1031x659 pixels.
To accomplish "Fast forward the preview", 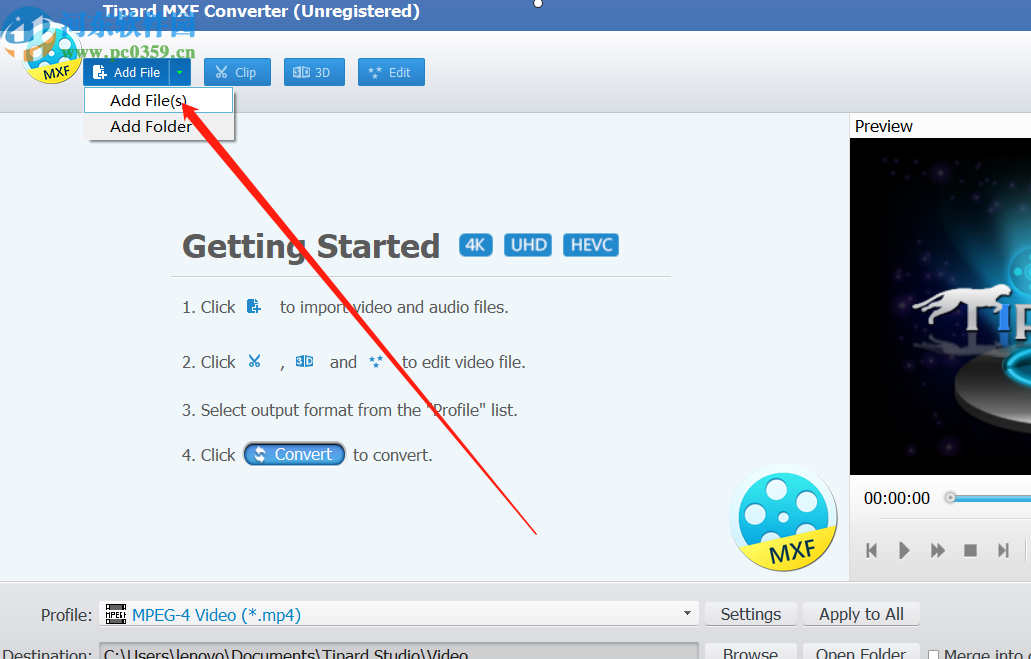I will tap(938, 550).
